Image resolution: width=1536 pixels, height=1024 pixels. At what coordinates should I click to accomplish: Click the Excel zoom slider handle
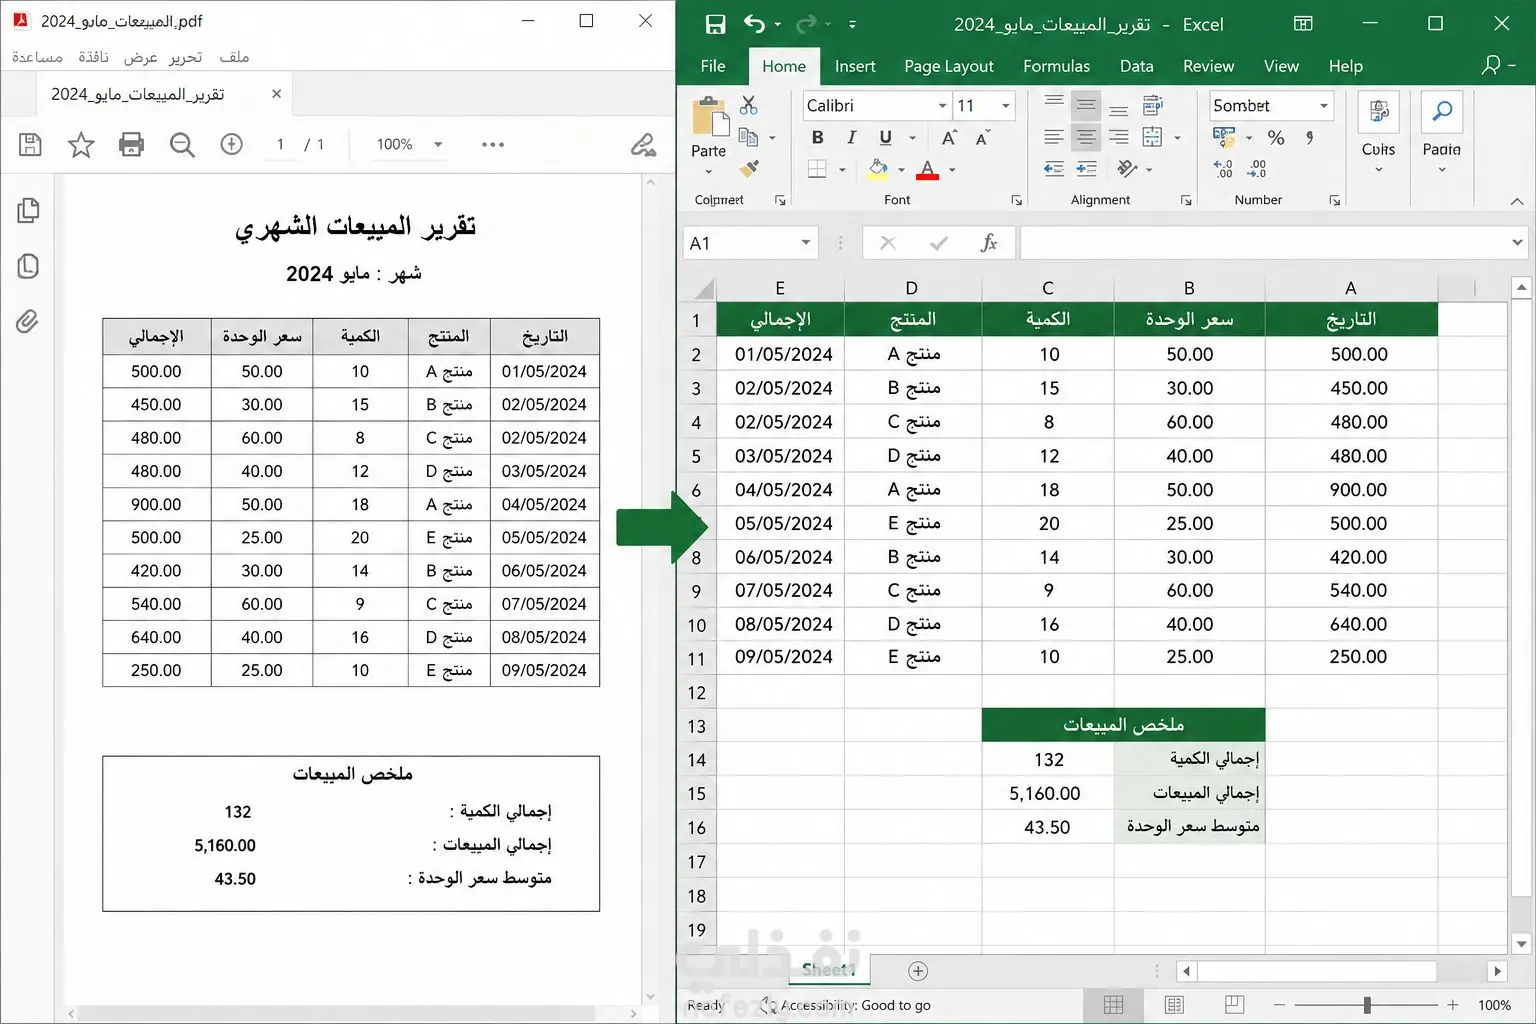[x=1366, y=1005]
